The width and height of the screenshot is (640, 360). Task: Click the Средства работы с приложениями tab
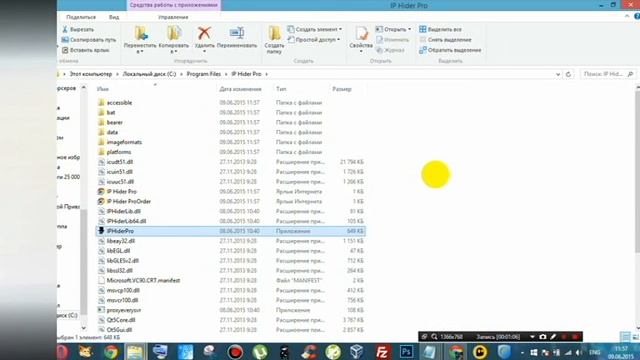(x=173, y=5)
